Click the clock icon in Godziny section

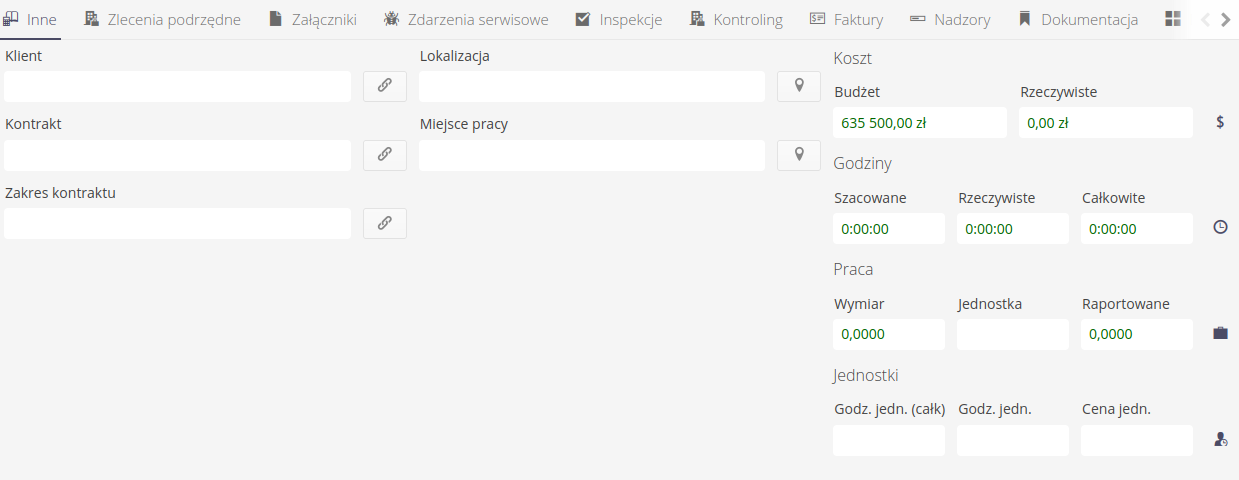click(x=1220, y=228)
